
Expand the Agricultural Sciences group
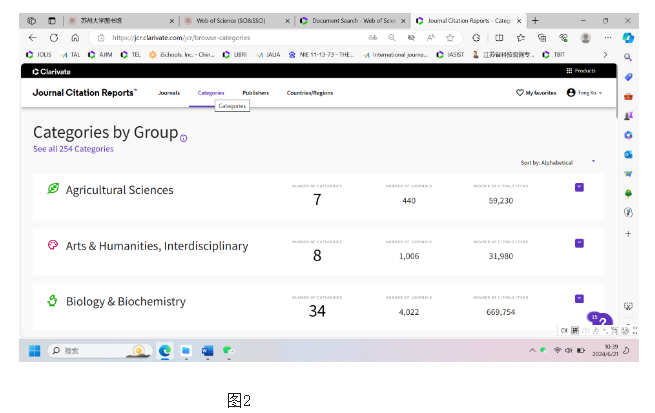(579, 187)
